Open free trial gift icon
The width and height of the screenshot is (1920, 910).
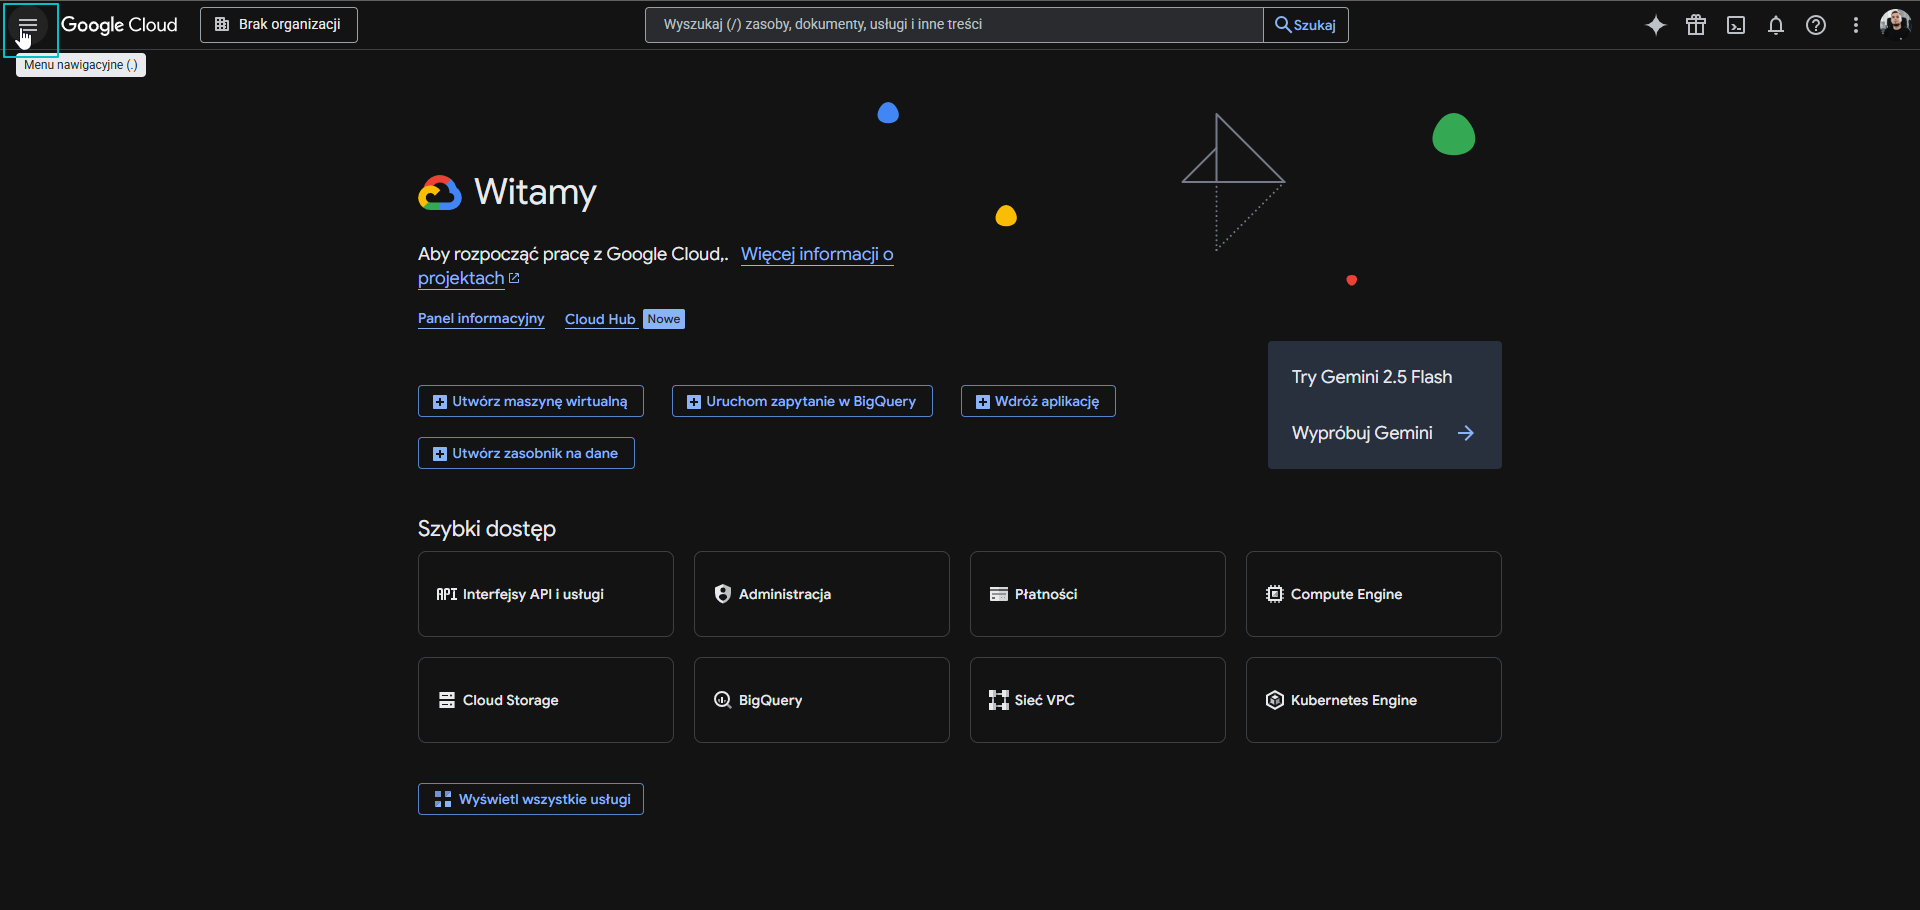point(1696,25)
